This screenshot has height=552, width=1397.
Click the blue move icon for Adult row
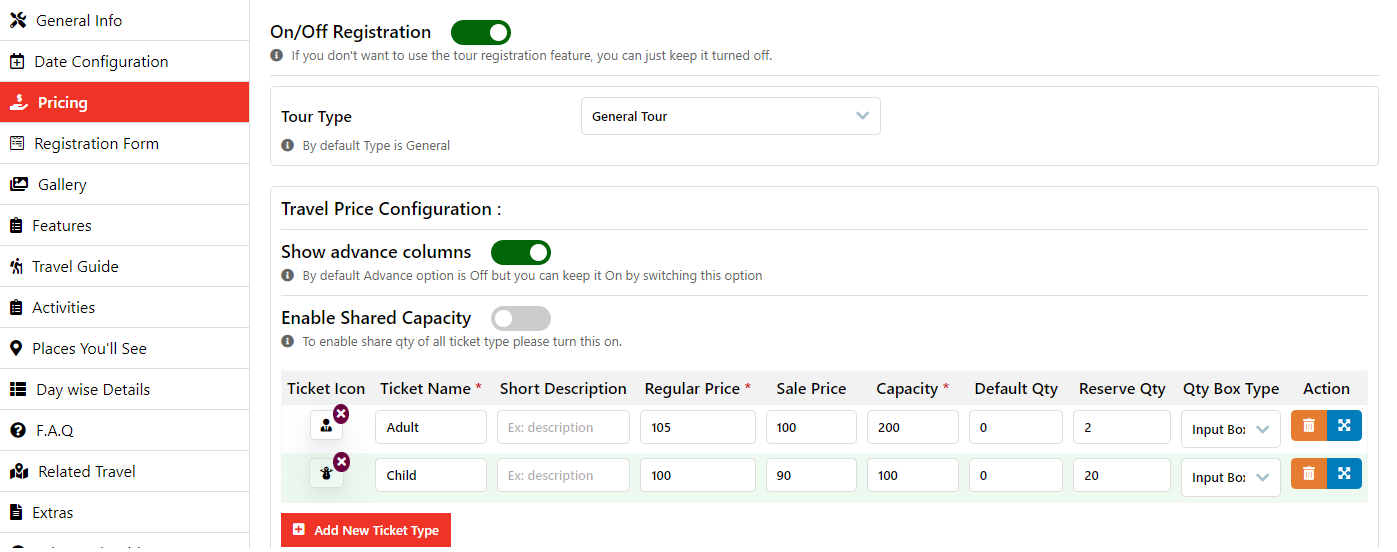(1344, 426)
